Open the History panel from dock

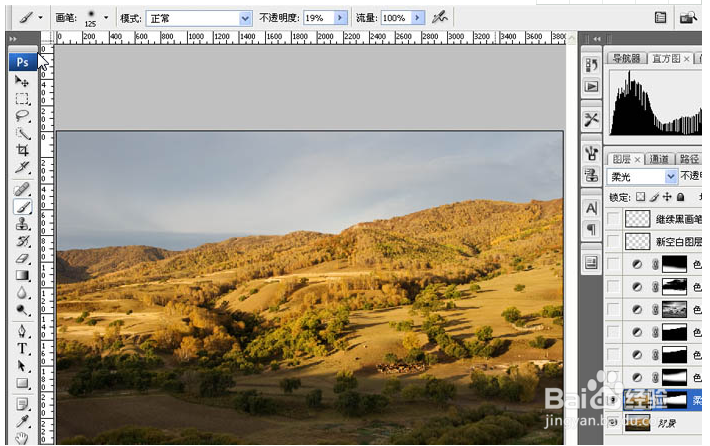pos(591,65)
